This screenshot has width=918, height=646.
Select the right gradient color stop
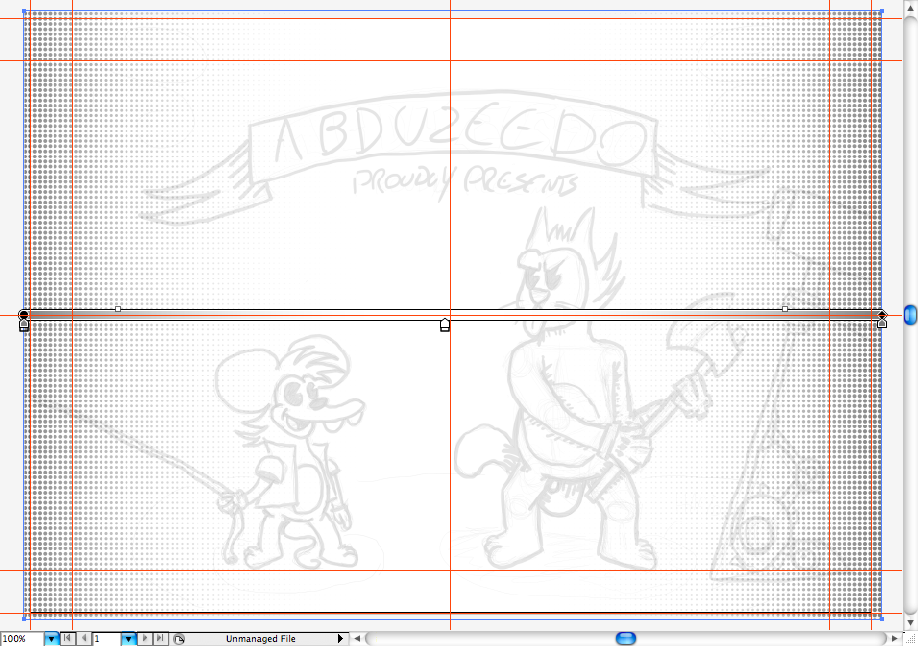click(x=882, y=323)
